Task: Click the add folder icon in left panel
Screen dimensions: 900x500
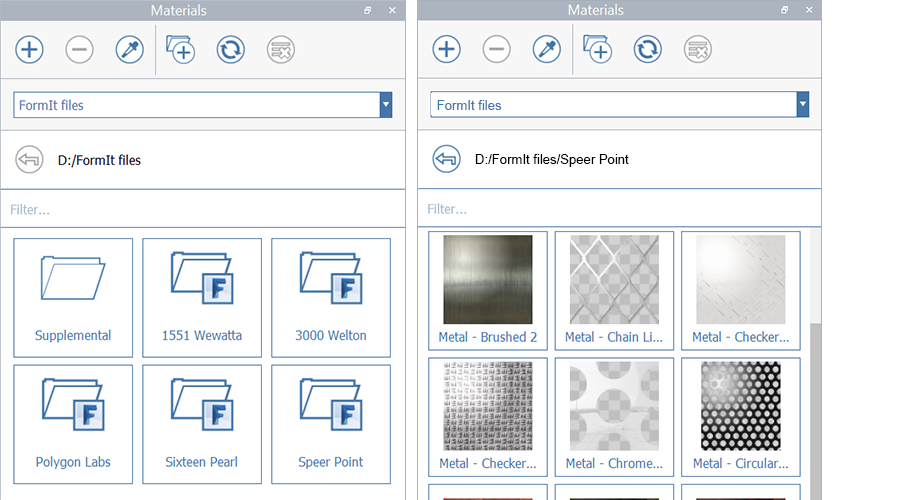Action: tap(180, 49)
